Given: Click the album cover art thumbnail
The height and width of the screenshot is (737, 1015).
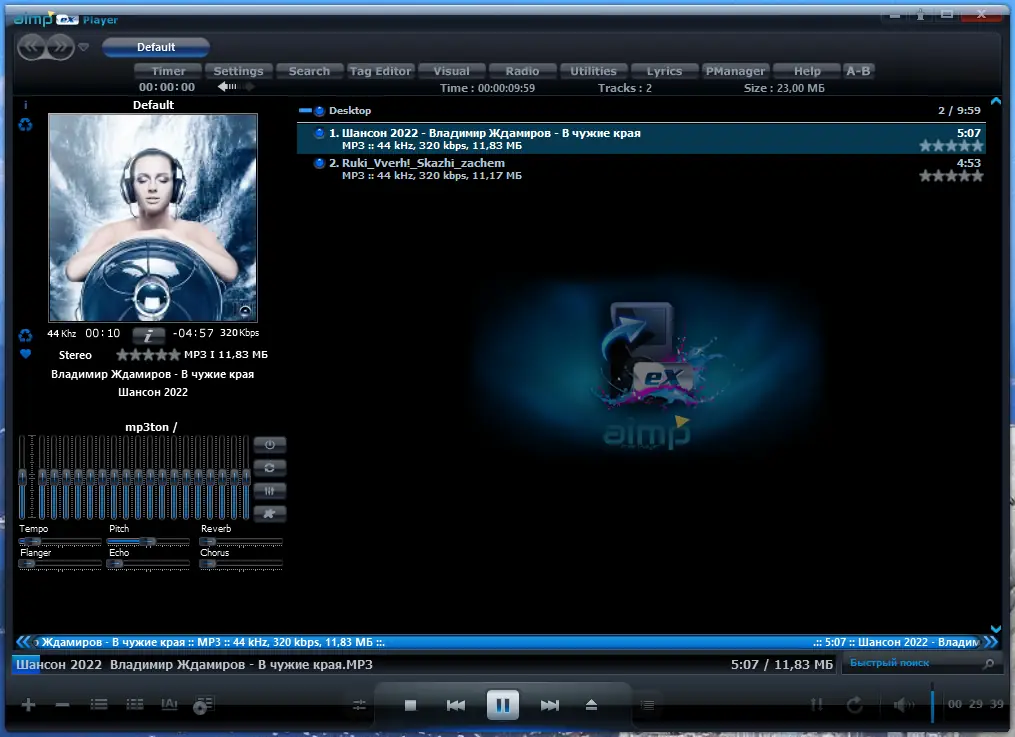Looking at the screenshot, I should [x=153, y=217].
